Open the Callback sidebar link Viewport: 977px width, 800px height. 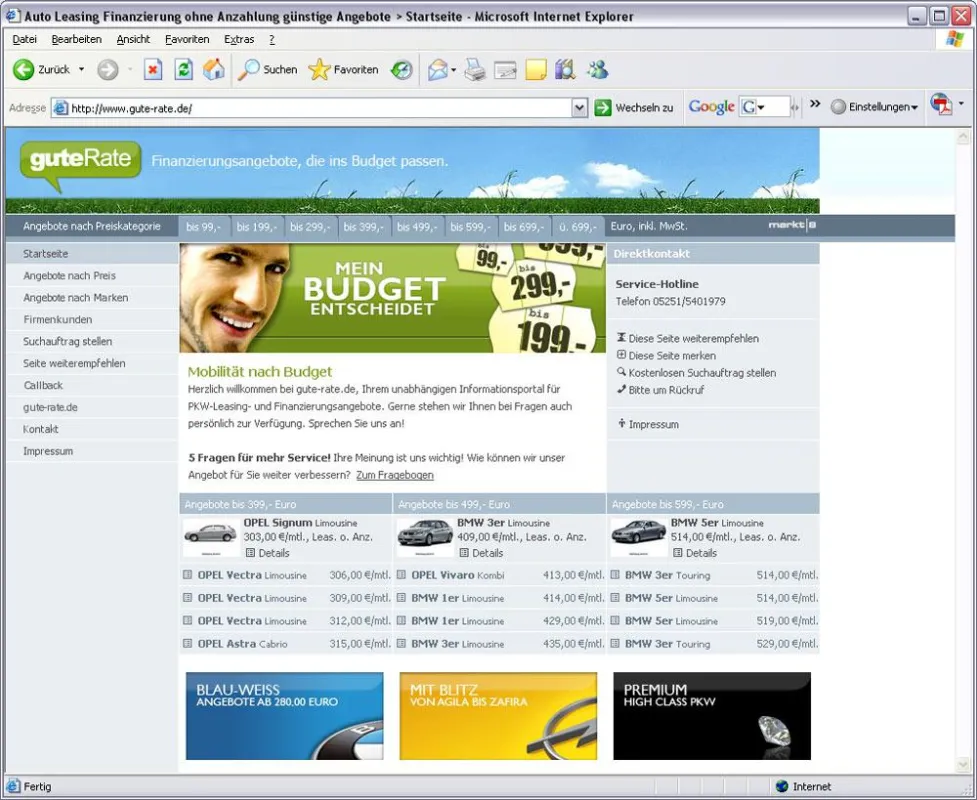[43, 385]
